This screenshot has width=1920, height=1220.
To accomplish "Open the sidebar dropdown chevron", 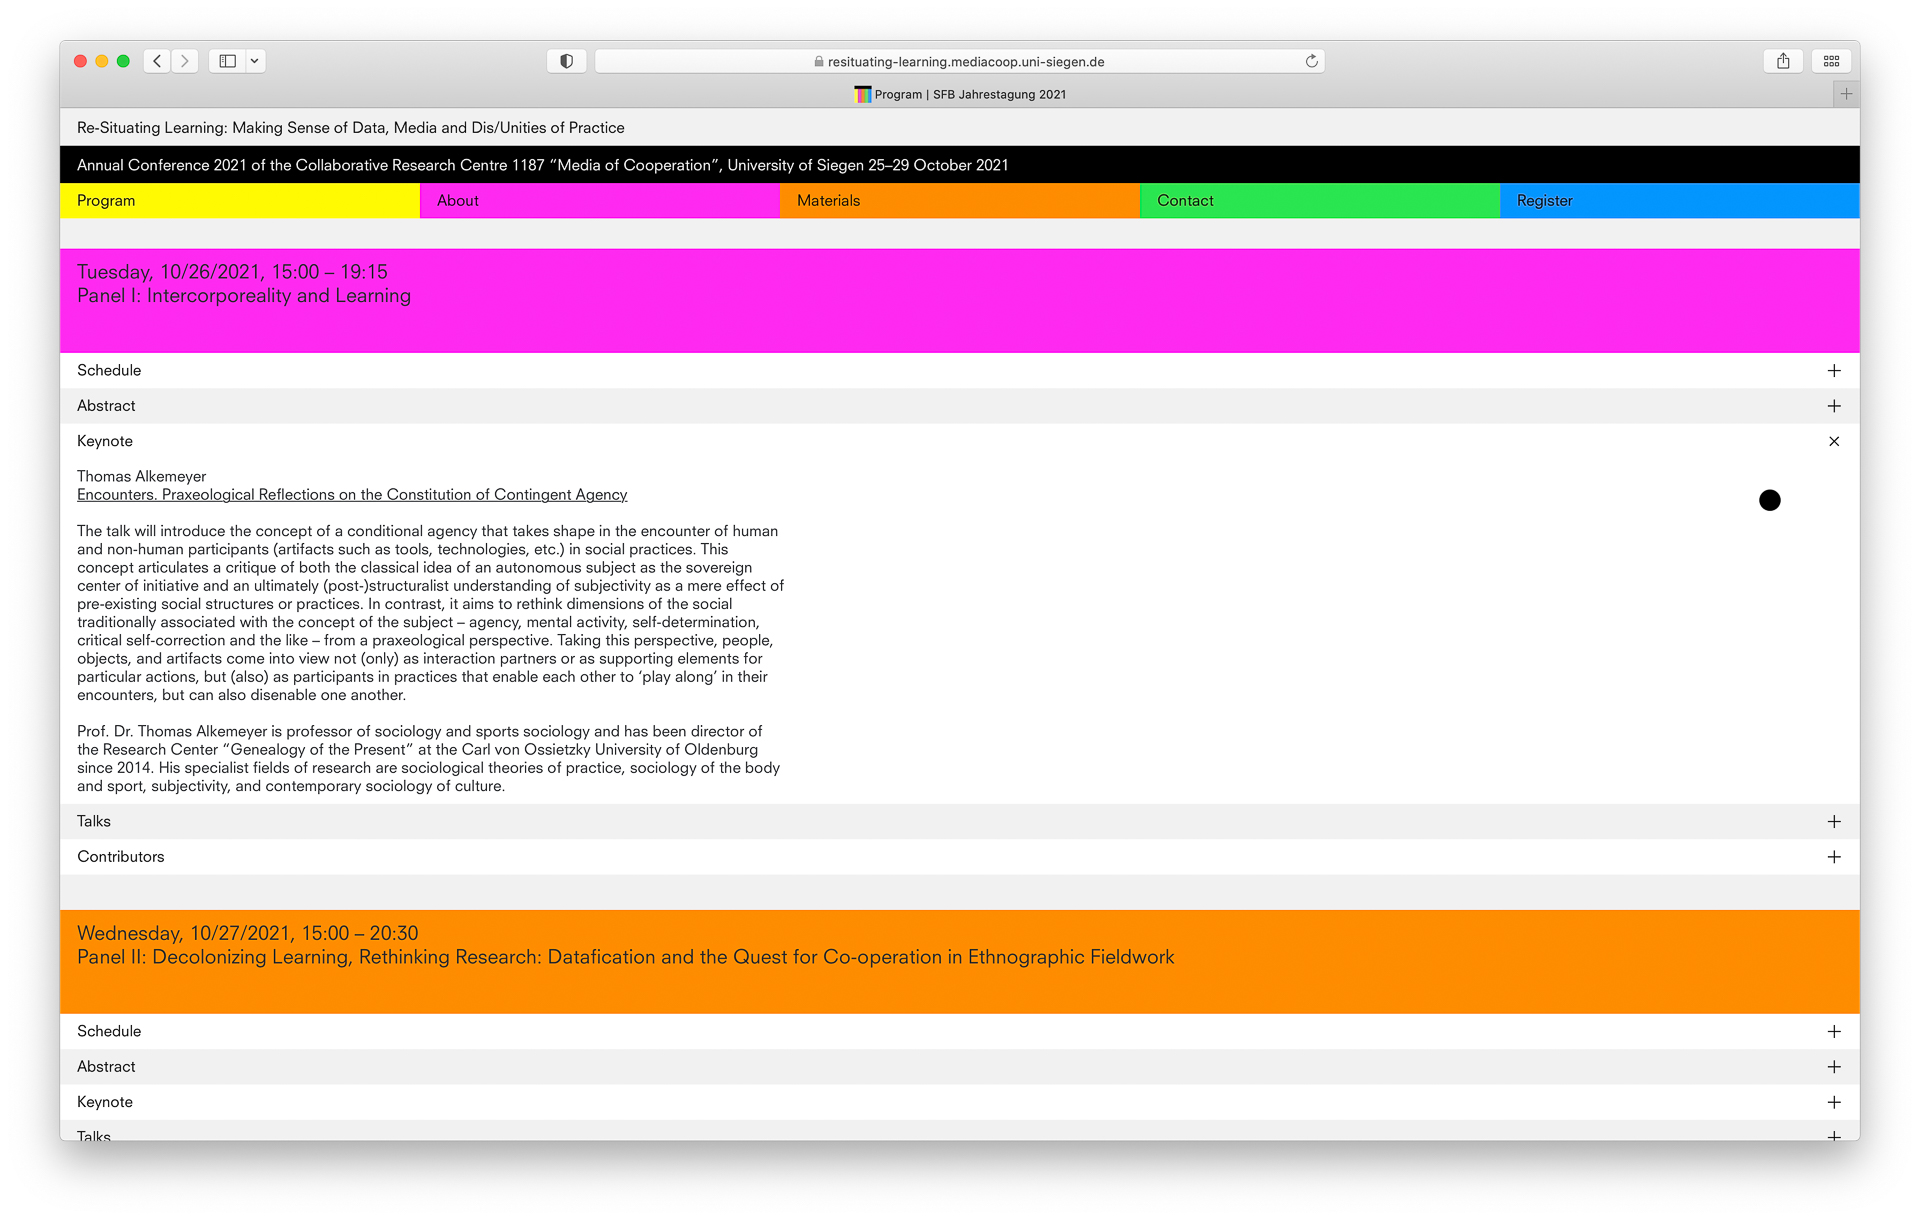I will coord(255,61).
